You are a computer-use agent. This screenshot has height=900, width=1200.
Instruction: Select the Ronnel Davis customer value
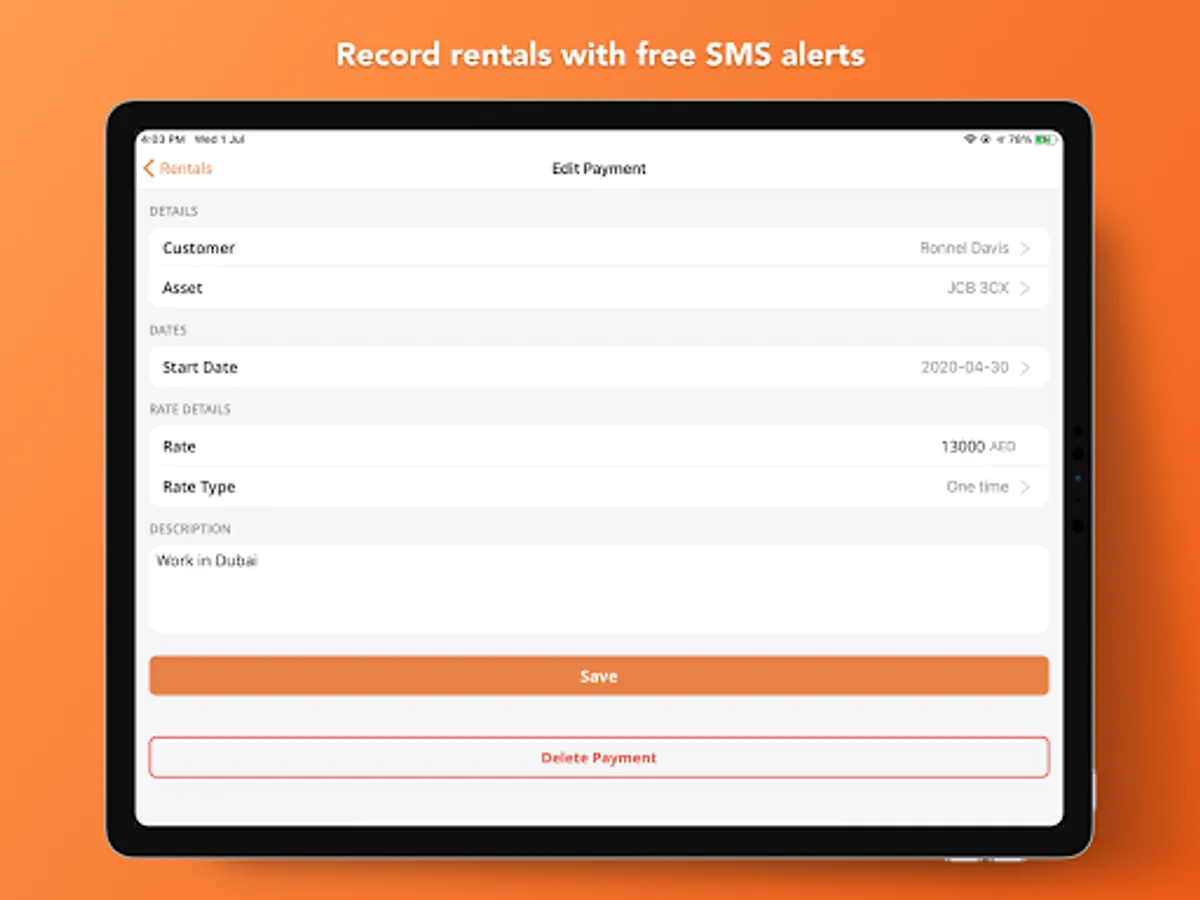(x=964, y=248)
